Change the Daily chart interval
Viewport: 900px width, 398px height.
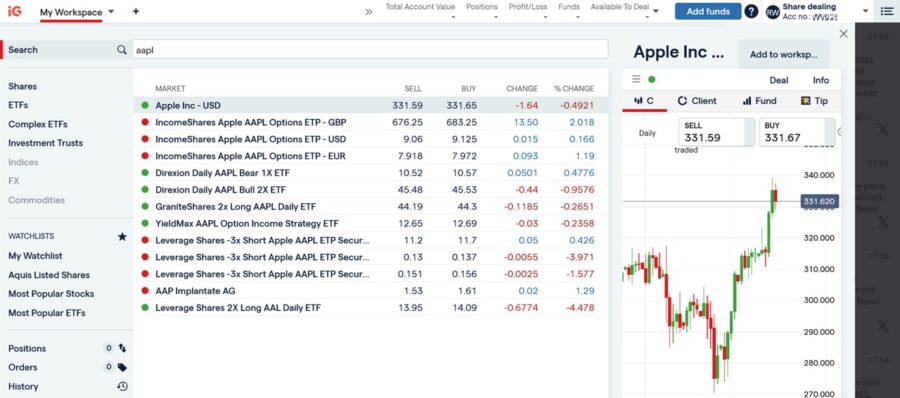click(647, 133)
